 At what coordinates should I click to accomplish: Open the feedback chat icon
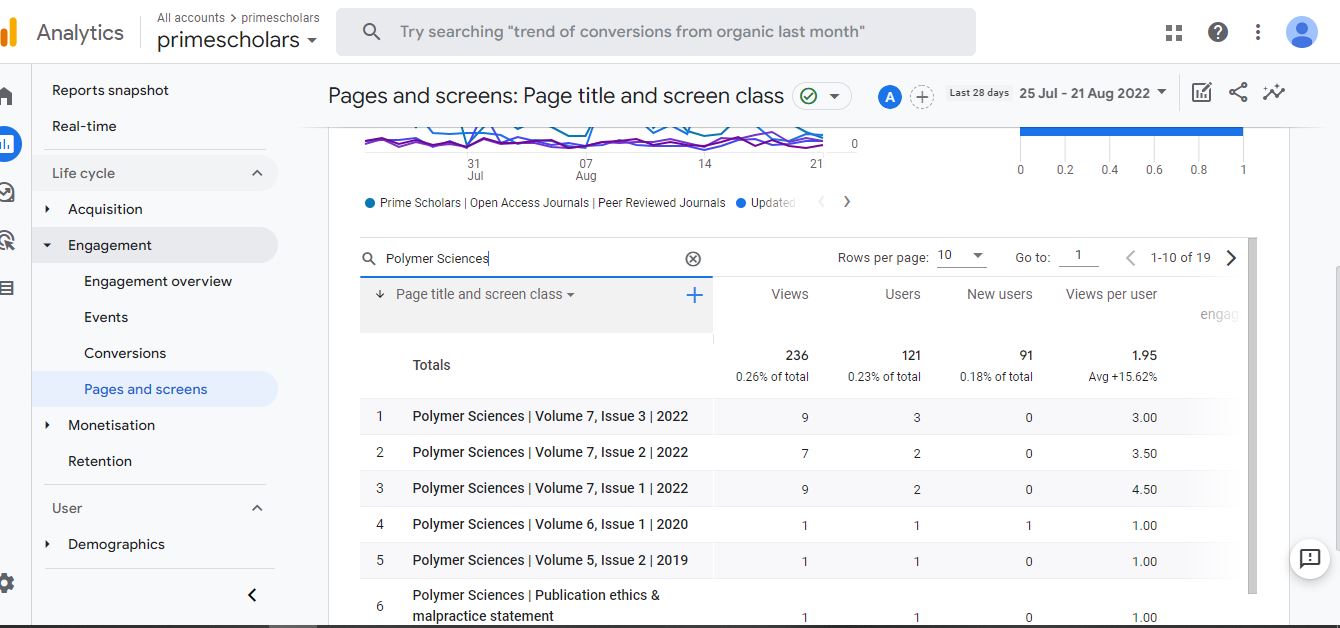pos(1310,559)
